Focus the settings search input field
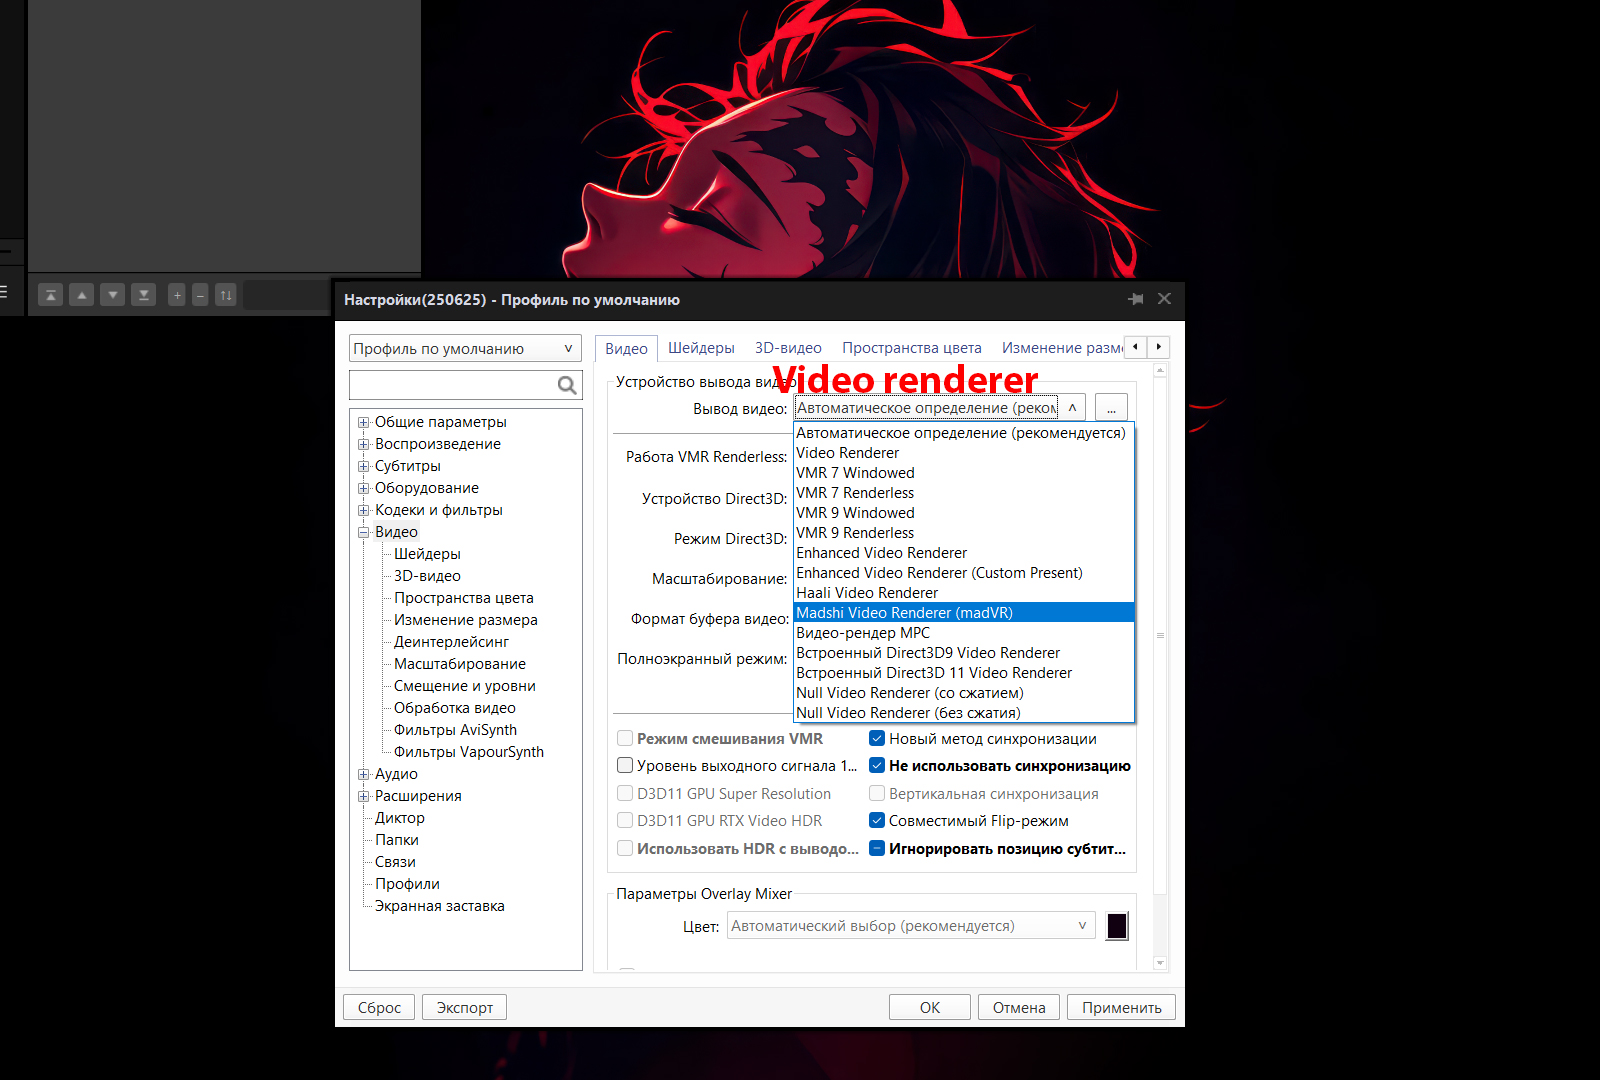Viewport: 1600px width, 1080px height. click(x=453, y=385)
